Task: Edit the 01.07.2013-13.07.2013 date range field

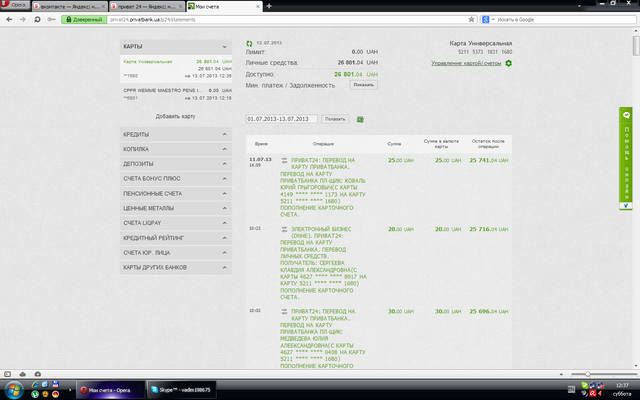Action: point(281,119)
